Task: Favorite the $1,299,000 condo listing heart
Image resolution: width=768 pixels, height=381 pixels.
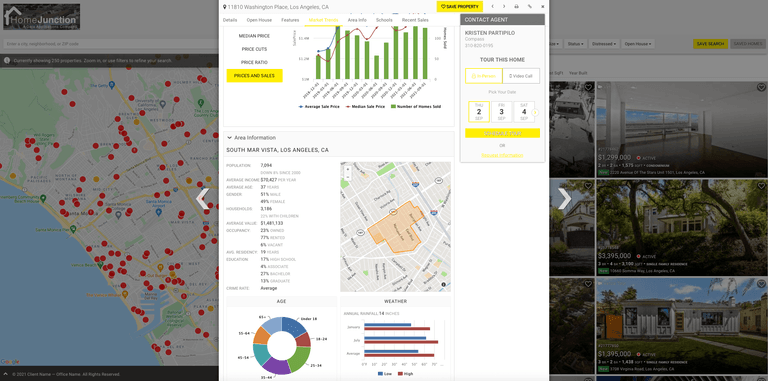Action: (x=761, y=87)
